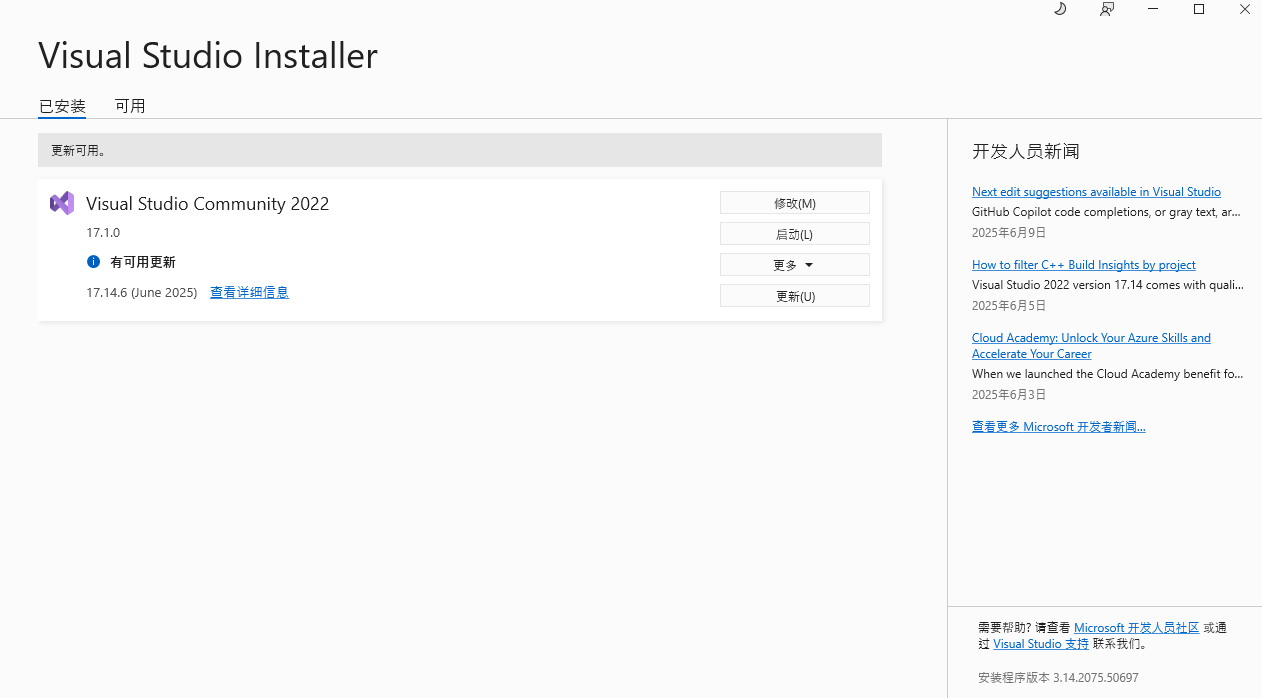
Task: Click the Visual Studio Community purple logo
Action: [x=61, y=202]
